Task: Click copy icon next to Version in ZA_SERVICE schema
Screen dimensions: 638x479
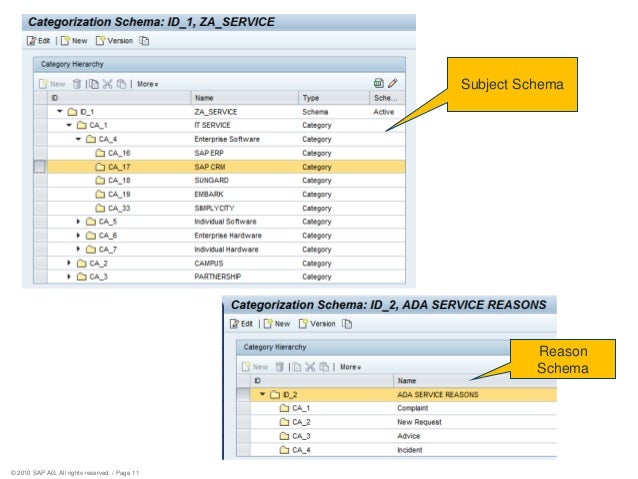Action: click(x=144, y=41)
